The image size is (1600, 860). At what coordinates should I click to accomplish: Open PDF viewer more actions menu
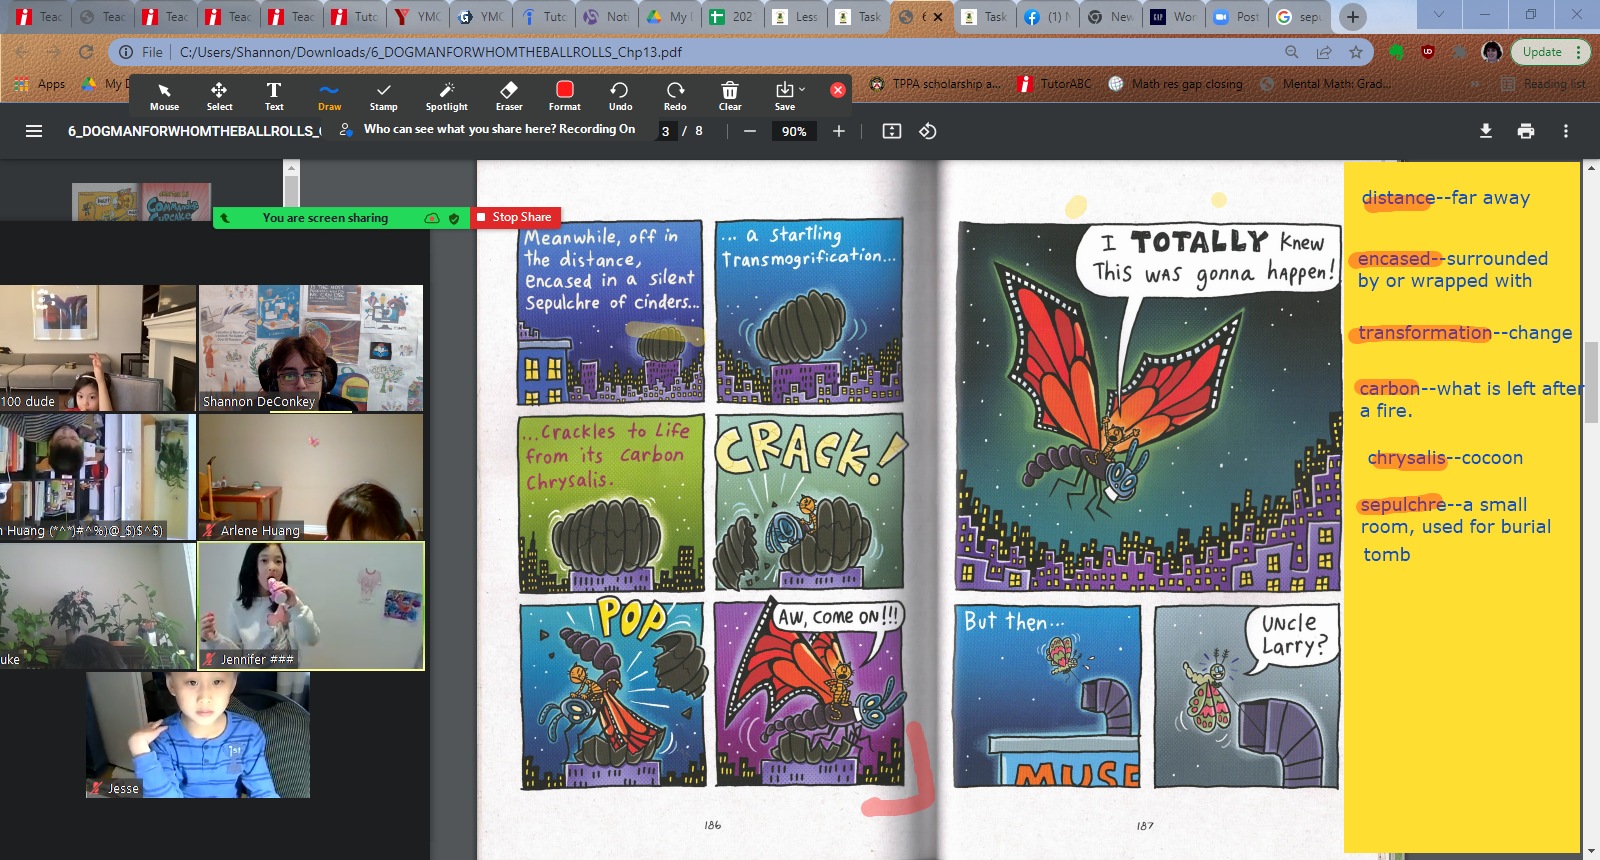pyautogui.click(x=1566, y=131)
